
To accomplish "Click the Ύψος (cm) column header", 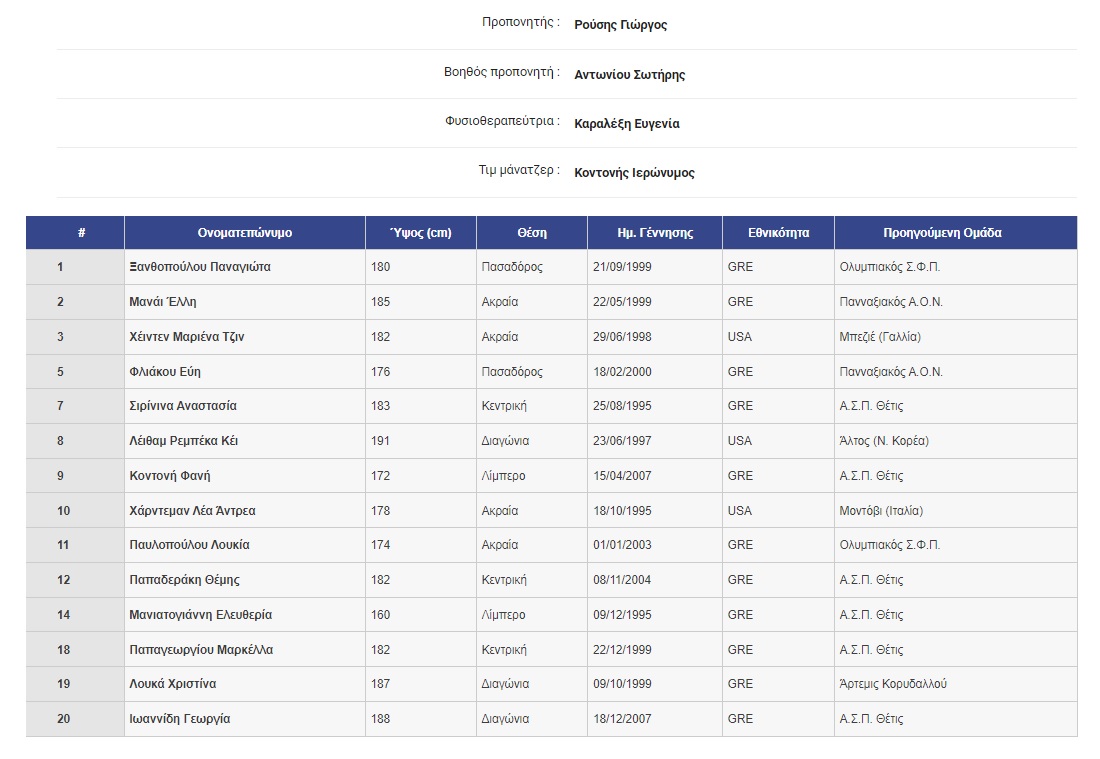I will (x=420, y=233).
